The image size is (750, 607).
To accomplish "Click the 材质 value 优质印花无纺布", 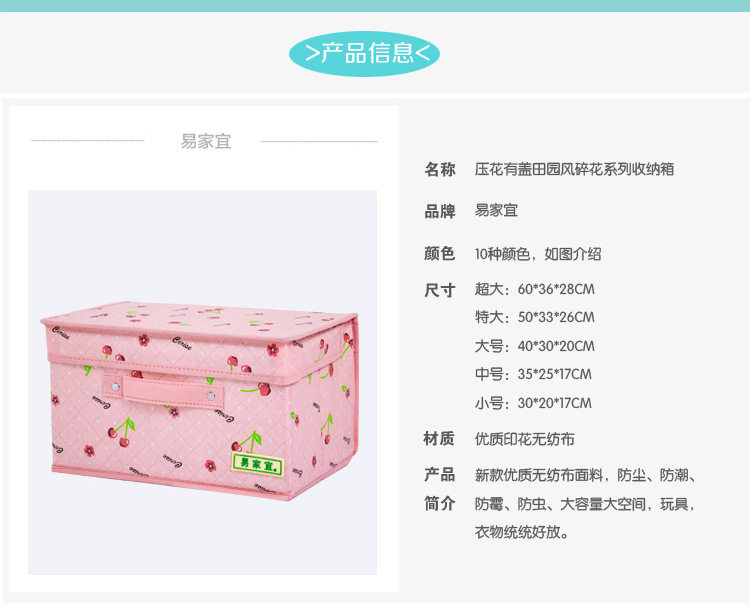I will pyautogui.click(x=524, y=439).
